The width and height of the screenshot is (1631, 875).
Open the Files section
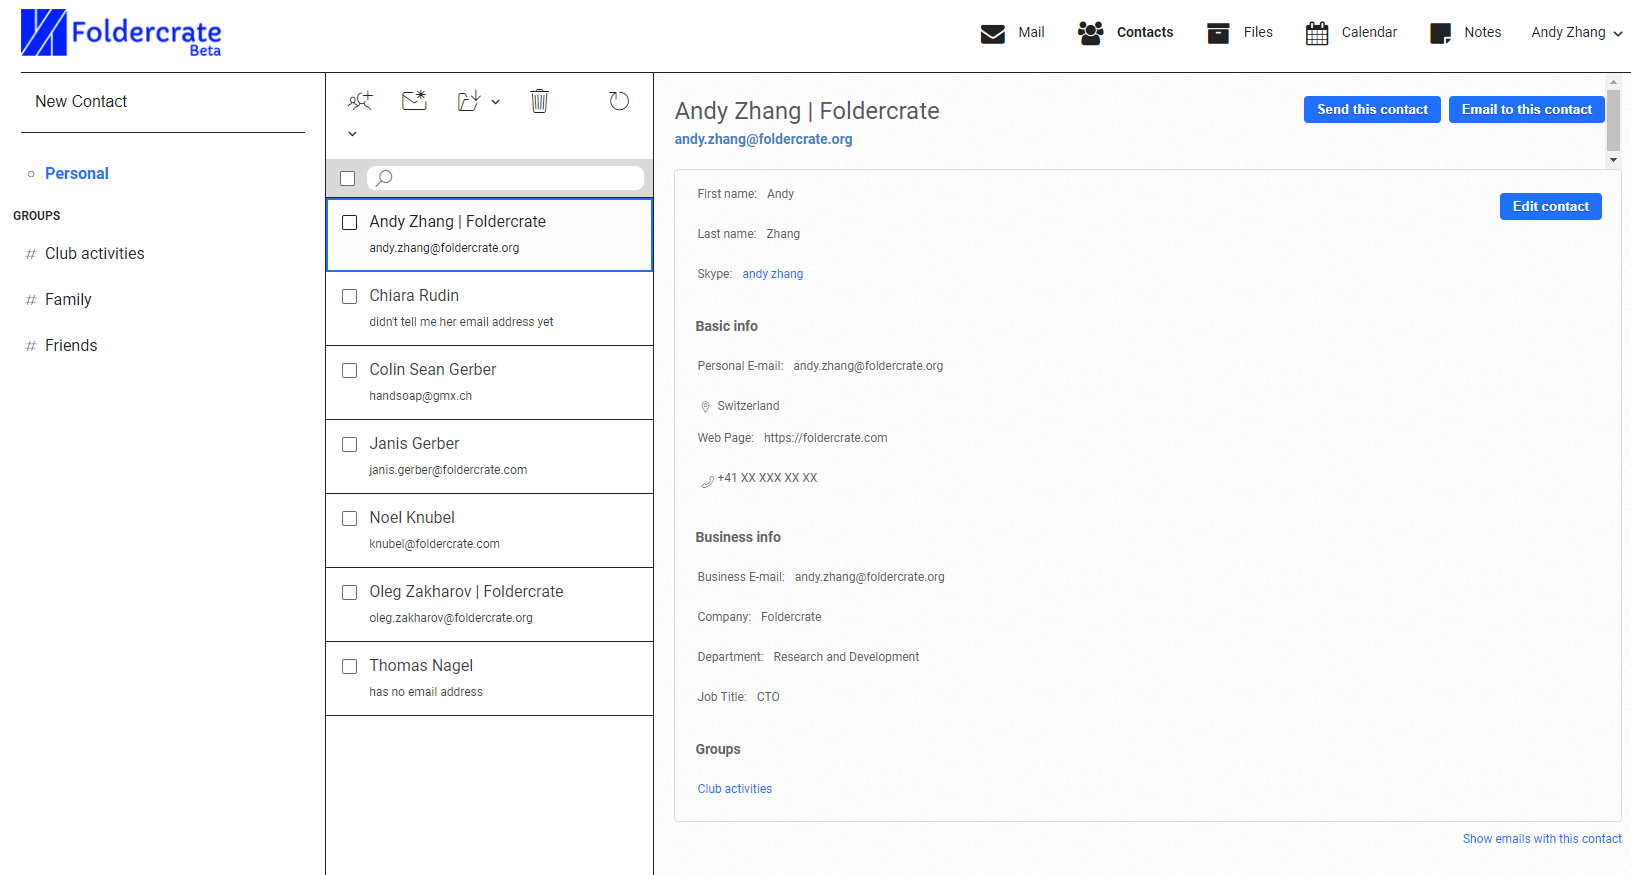[1258, 32]
